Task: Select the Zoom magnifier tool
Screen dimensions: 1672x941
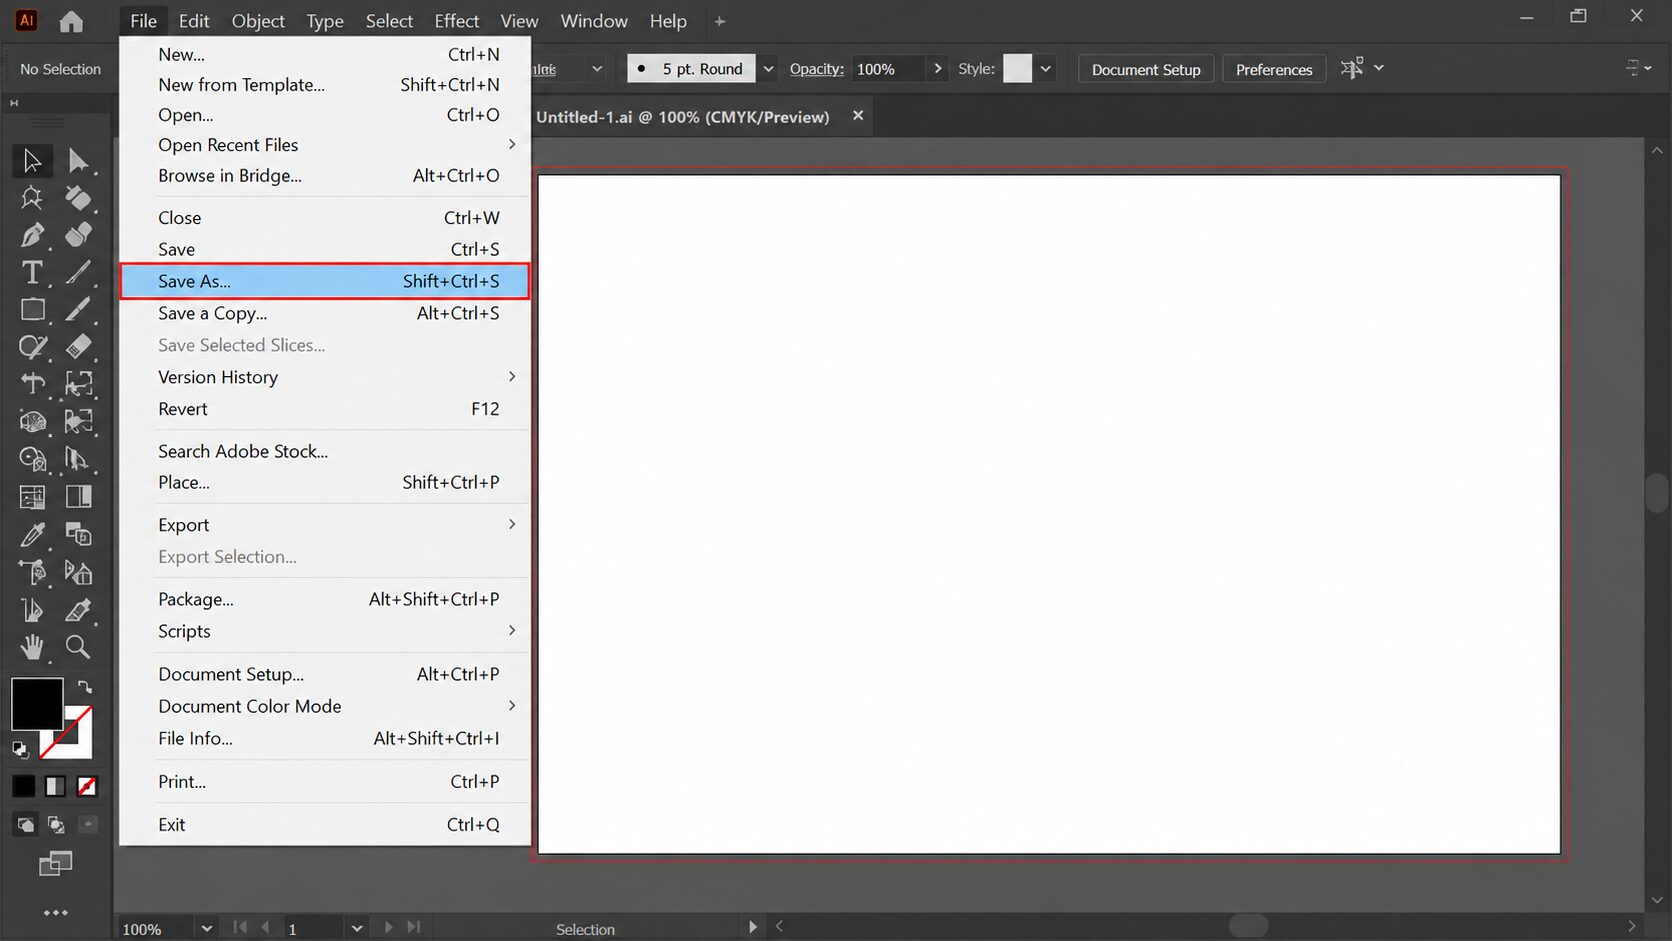Action: (x=78, y=647)
